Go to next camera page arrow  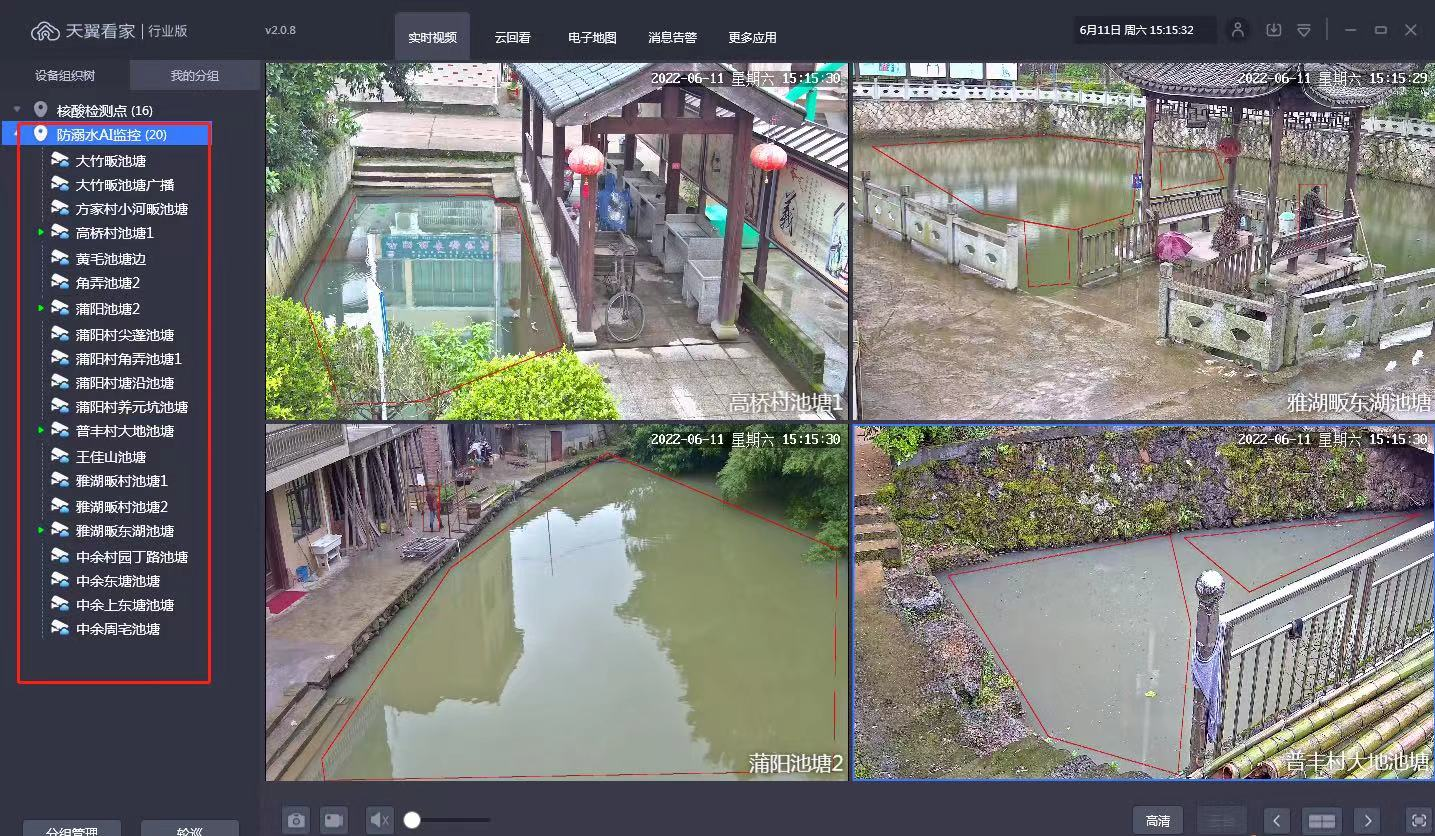[1367, 820]
